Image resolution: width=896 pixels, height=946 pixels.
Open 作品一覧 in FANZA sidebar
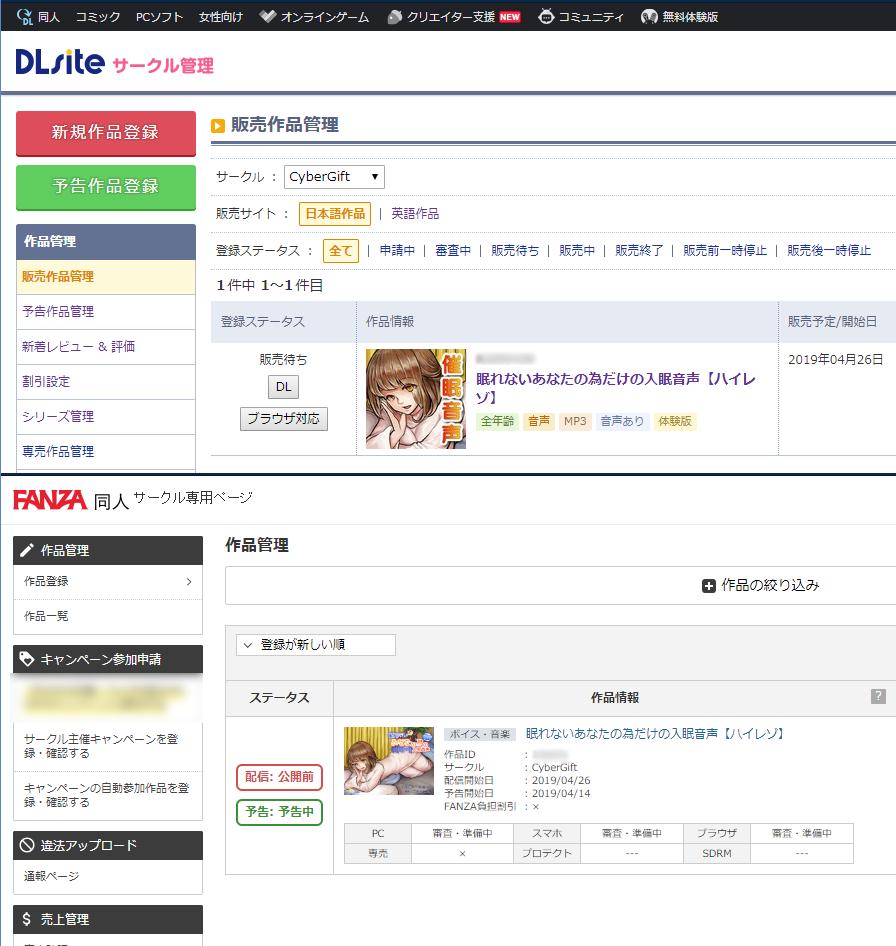(107, 616)
